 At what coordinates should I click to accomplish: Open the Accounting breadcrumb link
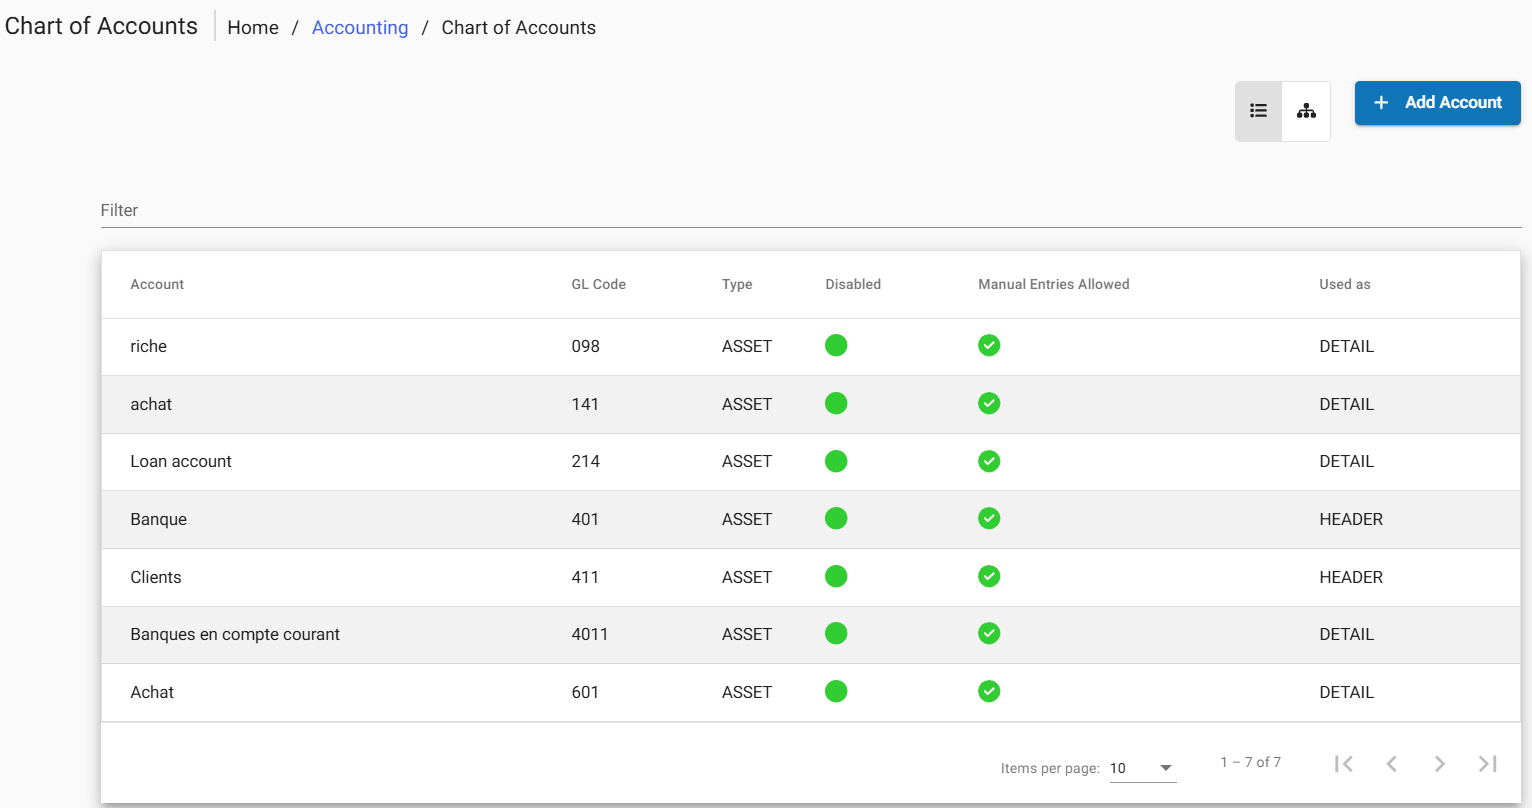pos(360,27)
